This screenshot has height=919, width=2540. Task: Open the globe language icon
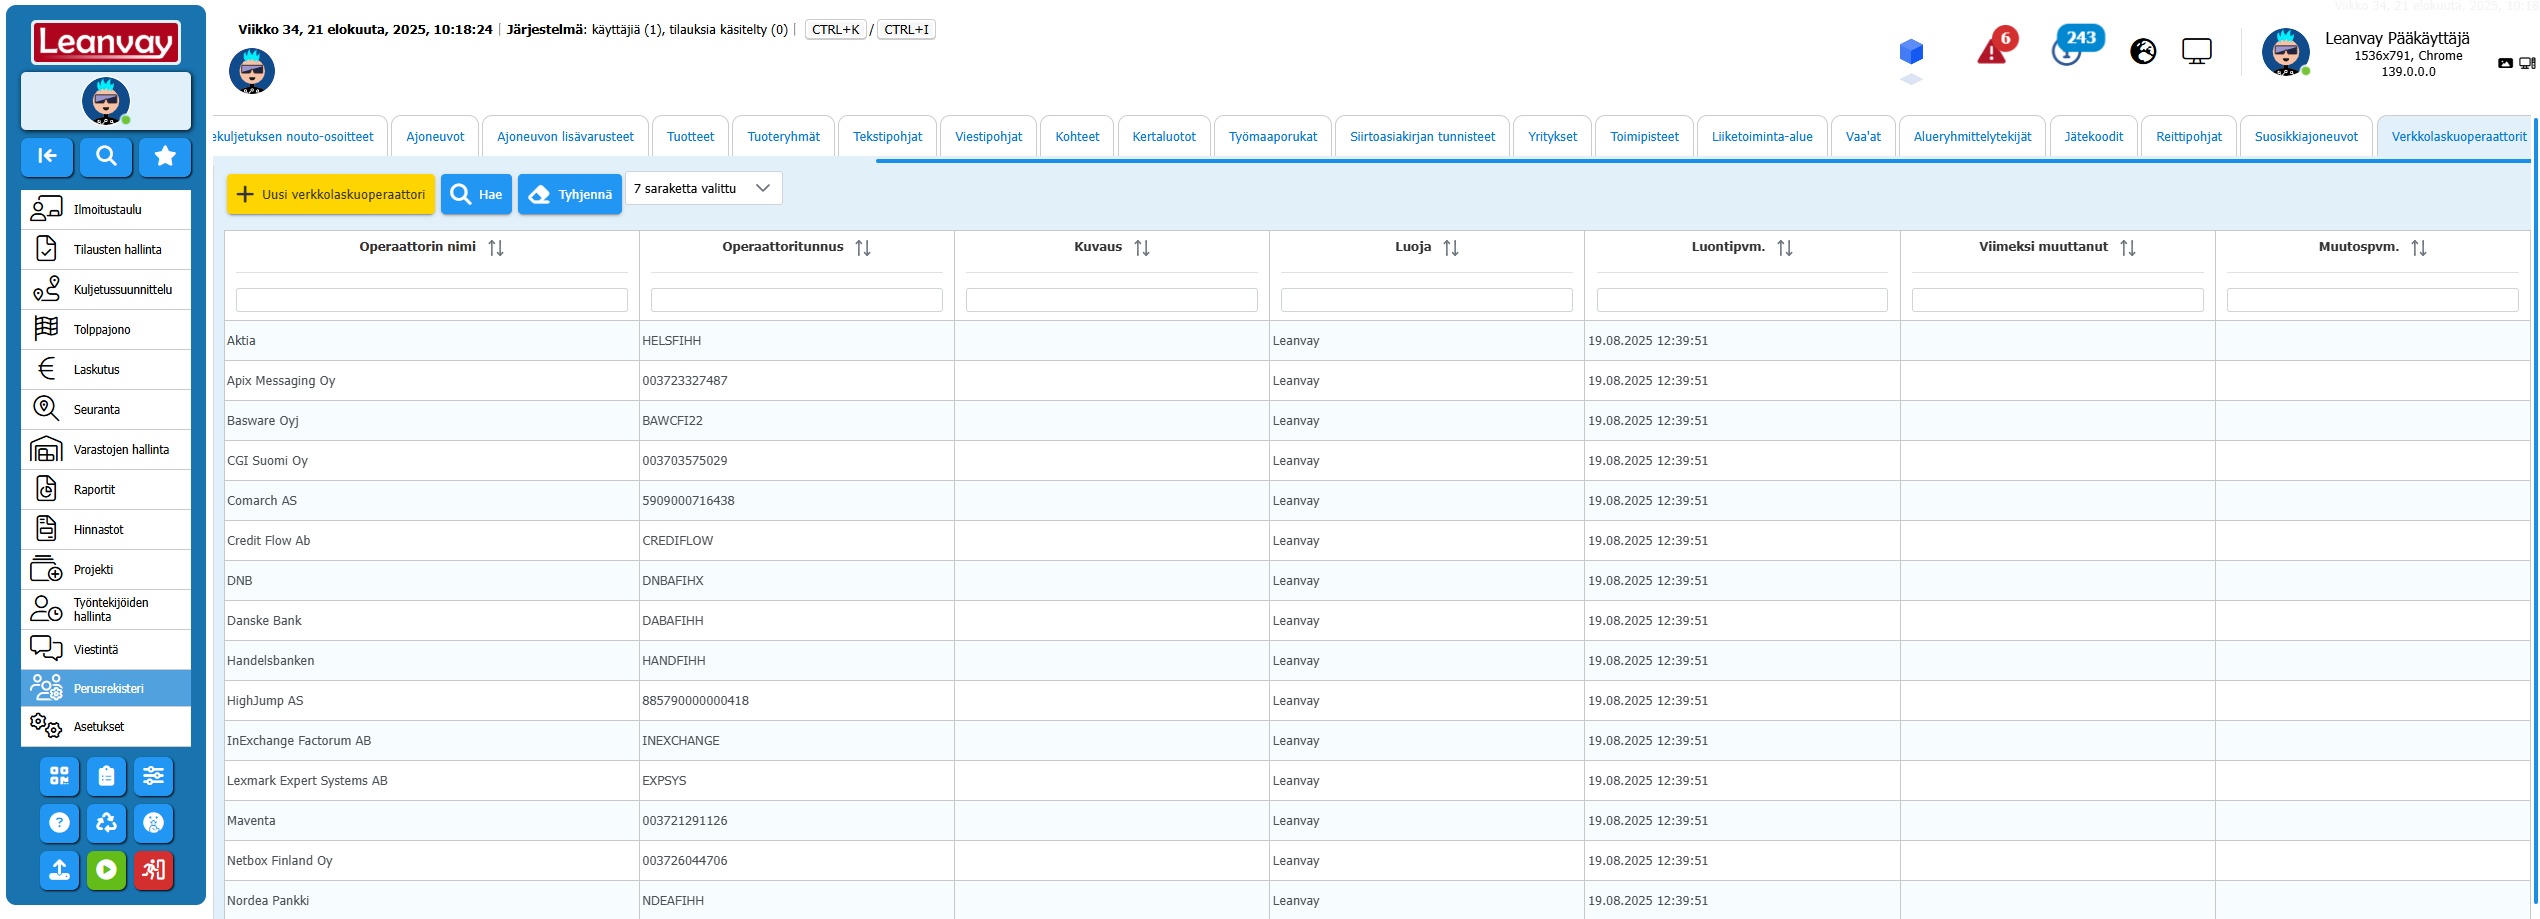pos(2142,51)
